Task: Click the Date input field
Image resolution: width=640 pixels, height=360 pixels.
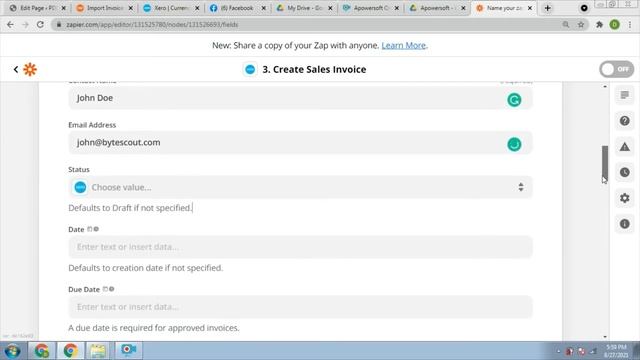Action: pyautogui.click(x=300, y=247)
